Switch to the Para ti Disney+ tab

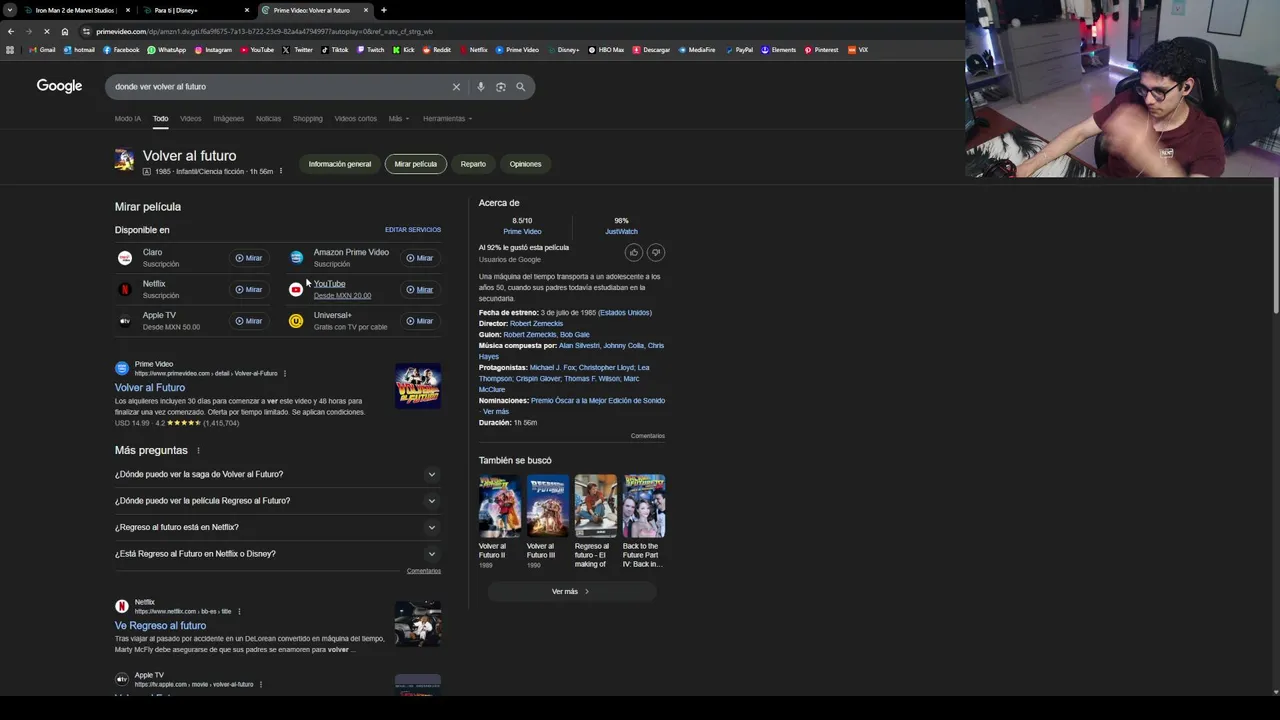[x=195, y=10]
